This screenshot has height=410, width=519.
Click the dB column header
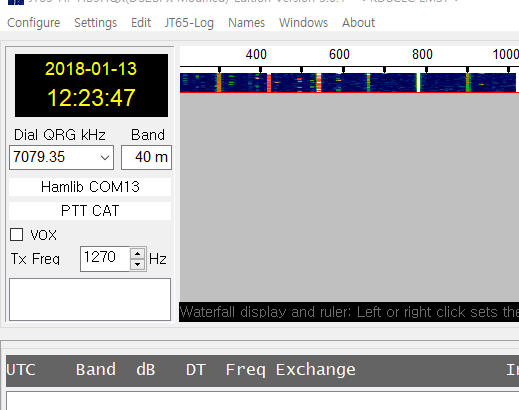point(146,370)
